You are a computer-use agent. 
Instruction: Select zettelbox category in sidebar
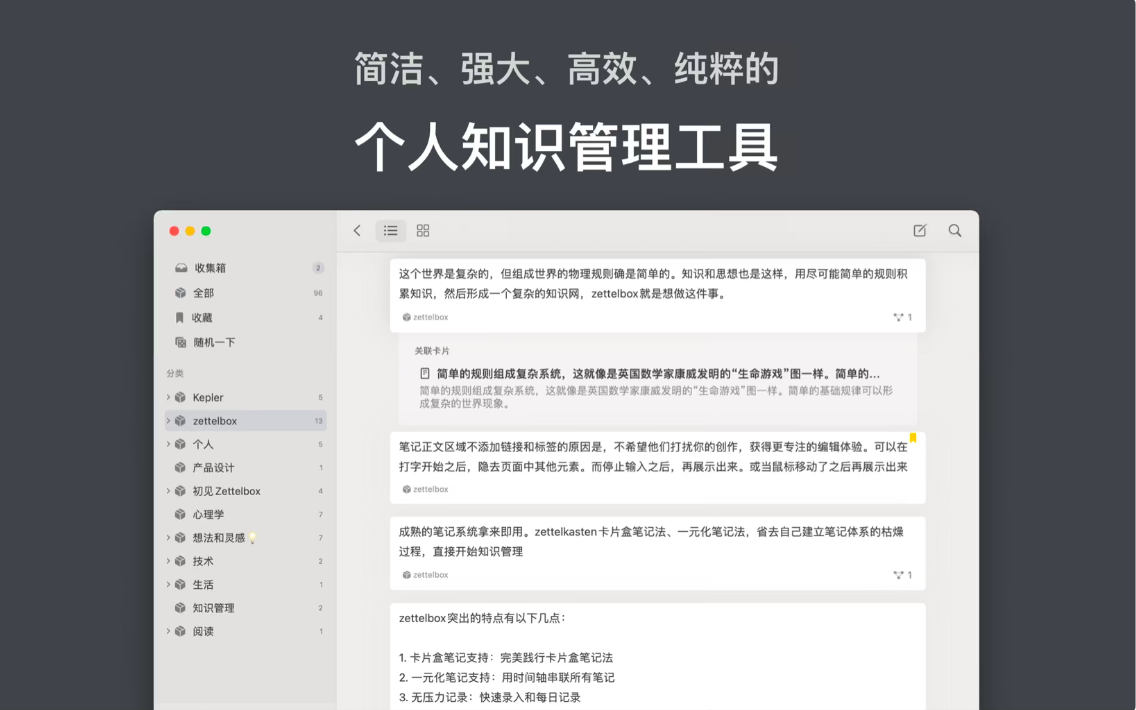[215, 421]
